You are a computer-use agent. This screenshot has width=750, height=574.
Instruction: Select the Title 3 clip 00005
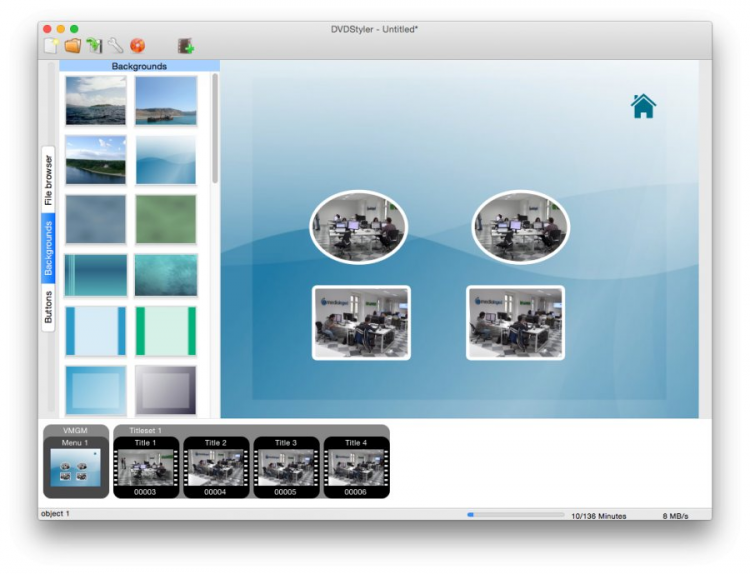[x=286, y=467]
